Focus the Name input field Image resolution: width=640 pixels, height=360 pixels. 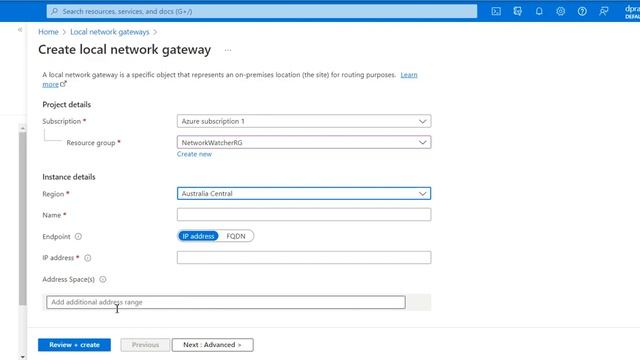pos(304,215)
